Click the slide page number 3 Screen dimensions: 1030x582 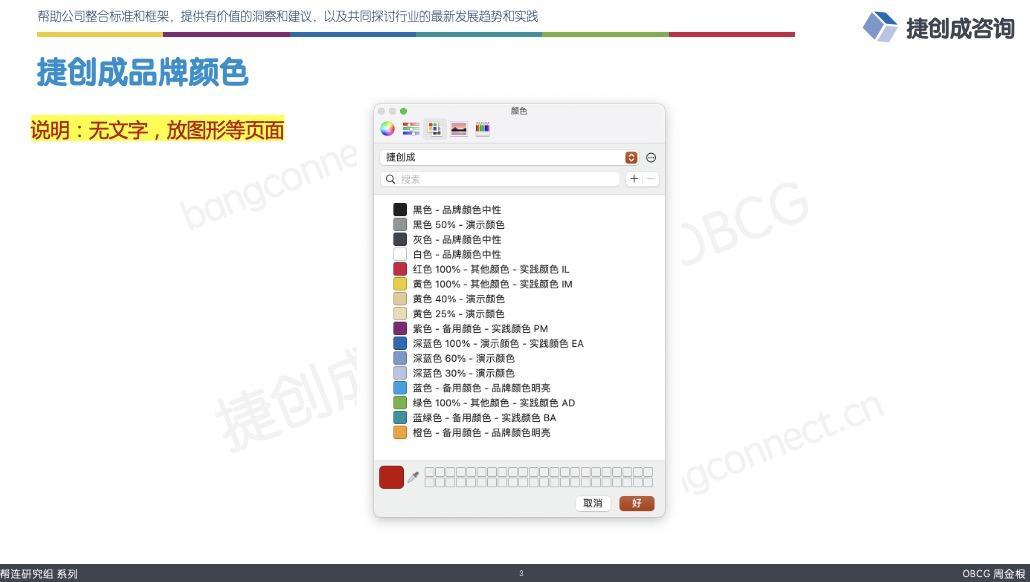point(522,573)
